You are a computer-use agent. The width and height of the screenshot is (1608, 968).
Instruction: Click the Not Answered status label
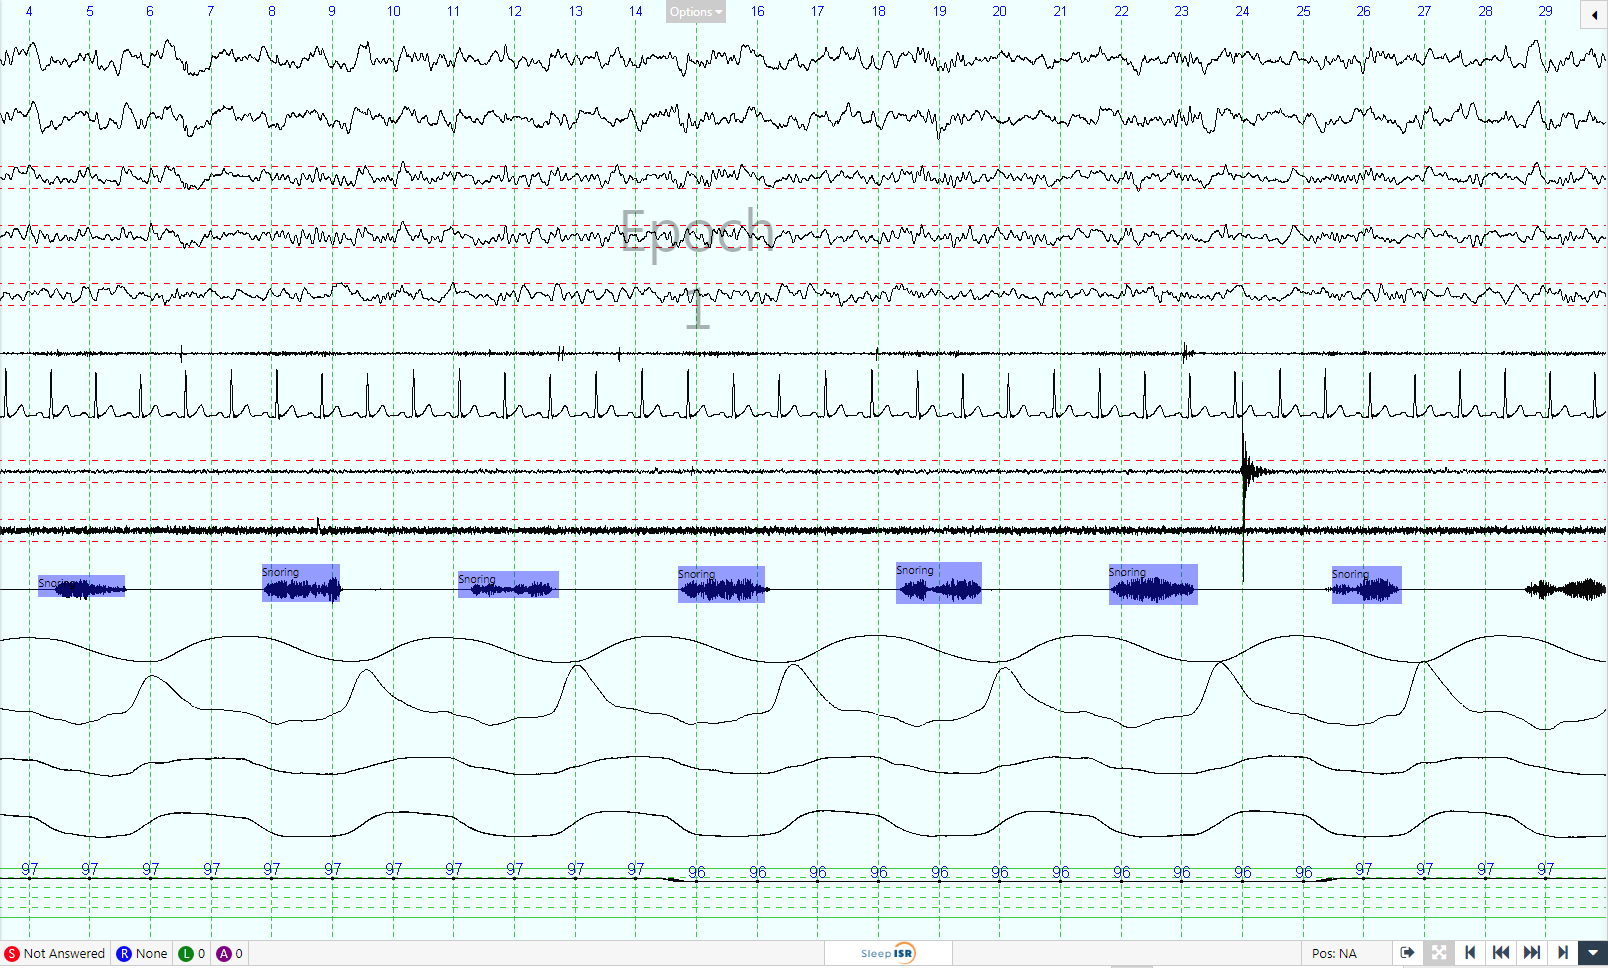tap(64, 954)
